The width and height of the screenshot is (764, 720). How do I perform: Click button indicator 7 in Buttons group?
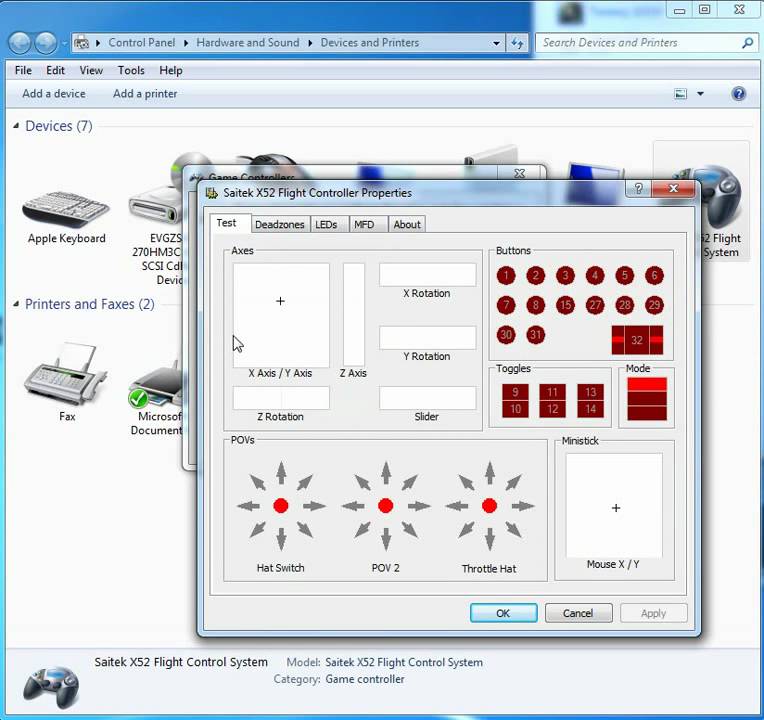[x=506, y=305]
